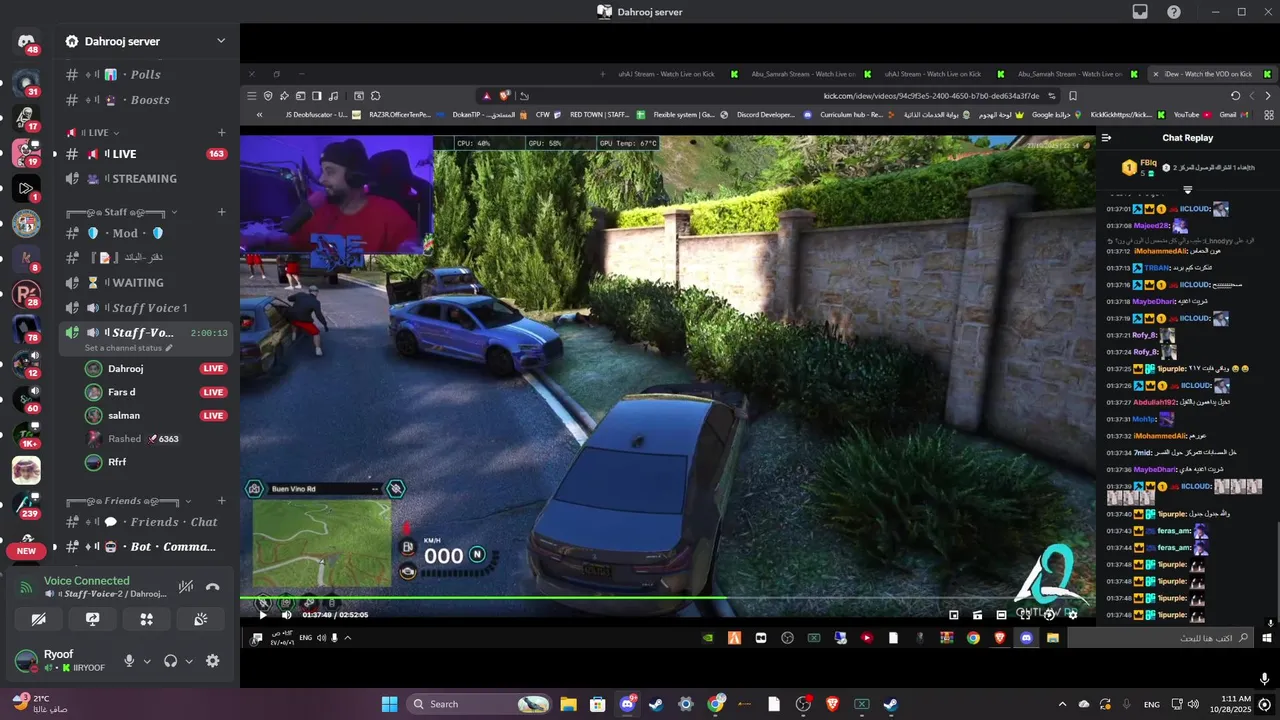Open Discord user settings gear
Viewport: 1280px width, 720px height.
coord(212,661)
